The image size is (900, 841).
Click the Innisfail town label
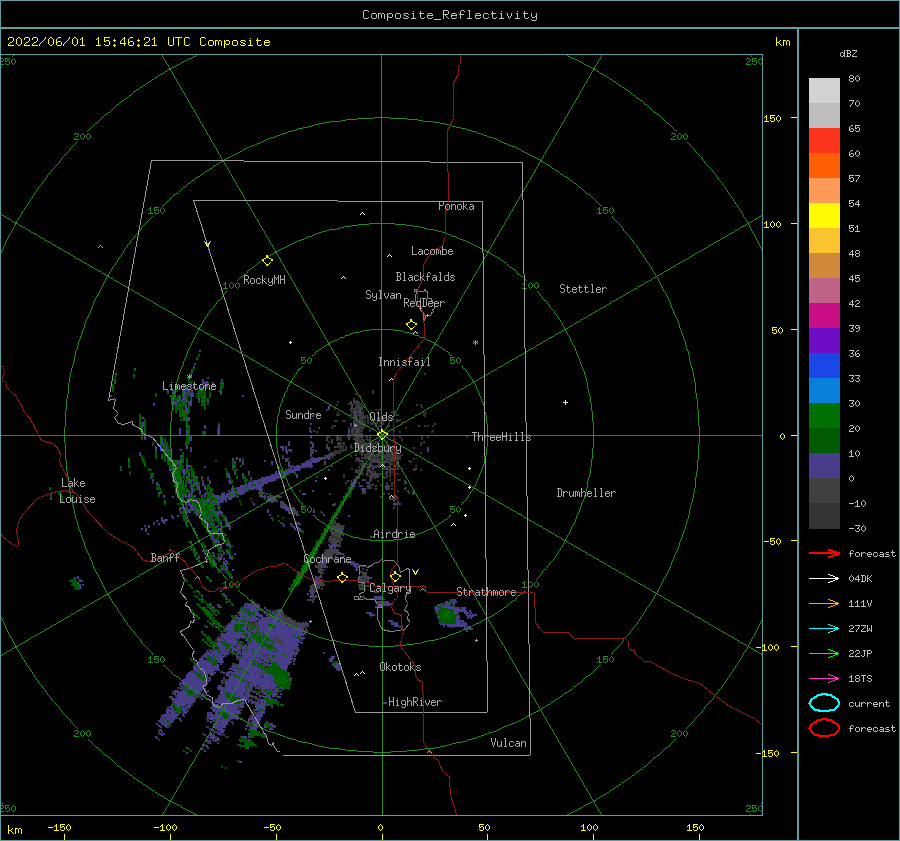pyautogui.click(x=404, y=362)
